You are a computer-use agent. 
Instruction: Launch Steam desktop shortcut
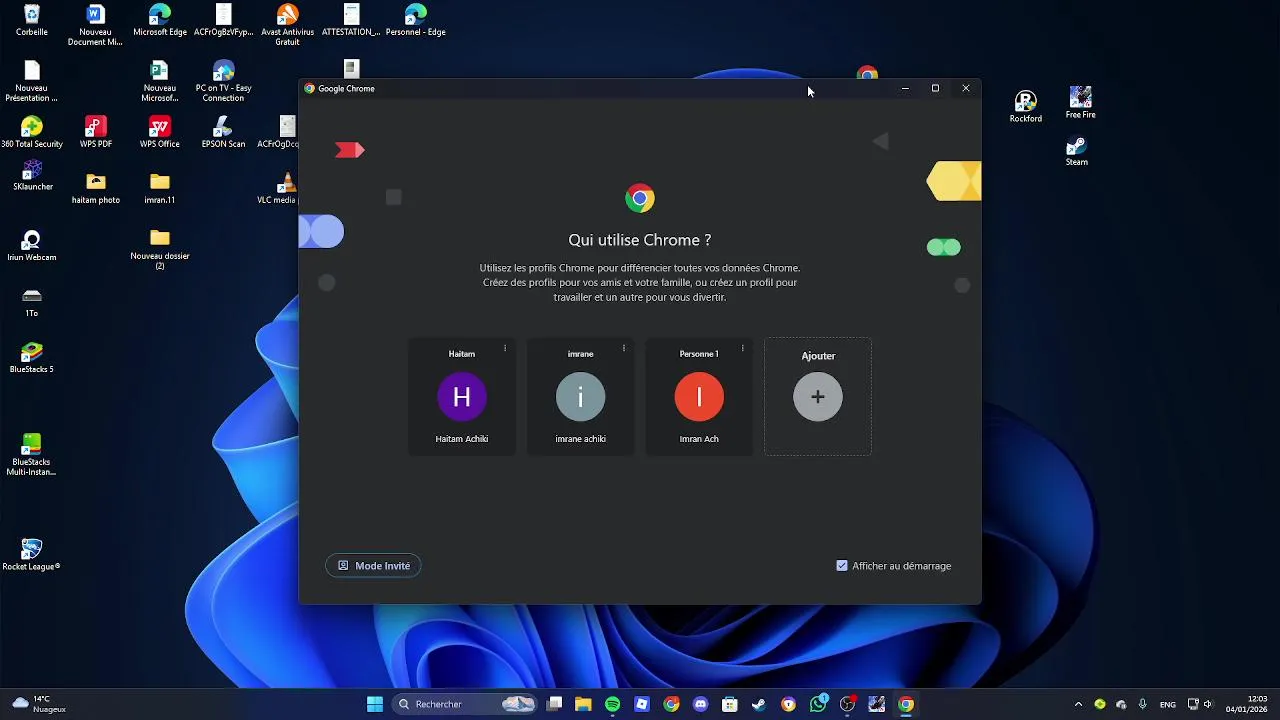[1077, 150]
